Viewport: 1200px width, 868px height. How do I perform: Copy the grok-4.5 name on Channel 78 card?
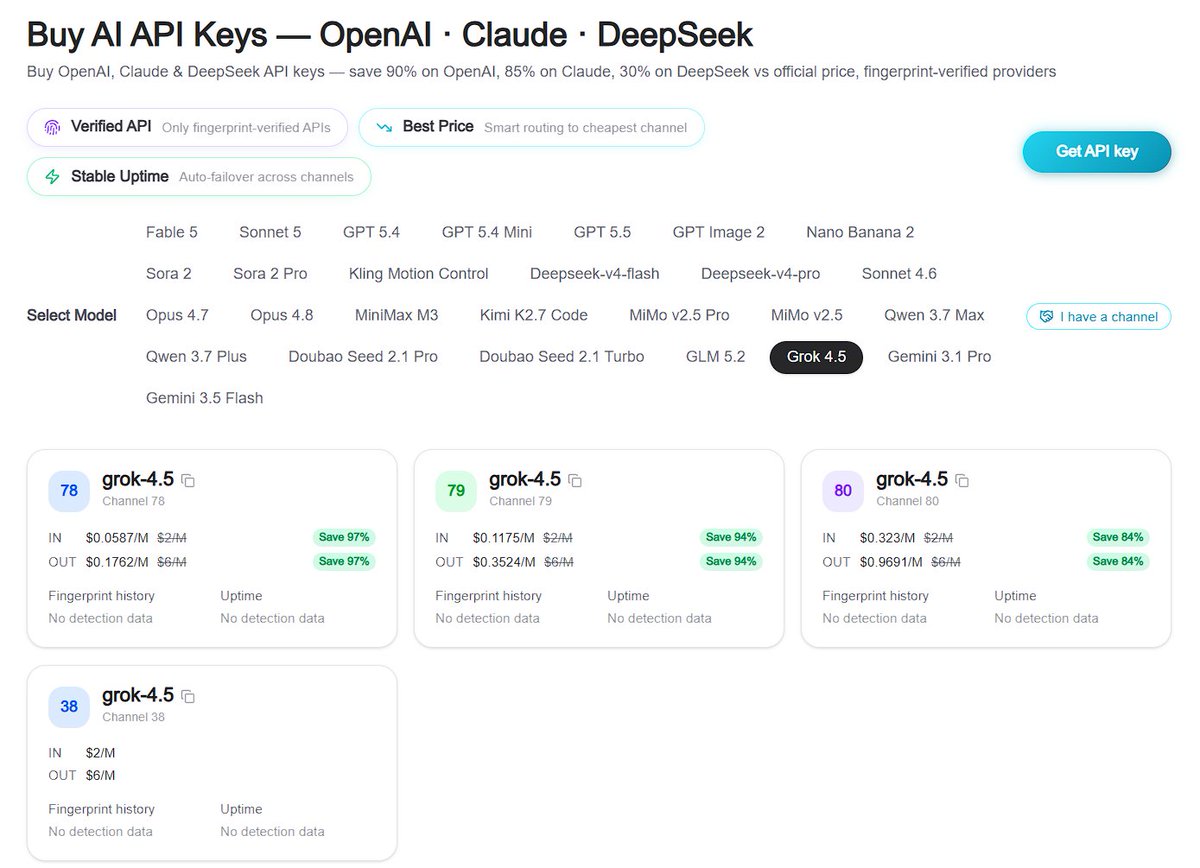[x=188, y=481]
